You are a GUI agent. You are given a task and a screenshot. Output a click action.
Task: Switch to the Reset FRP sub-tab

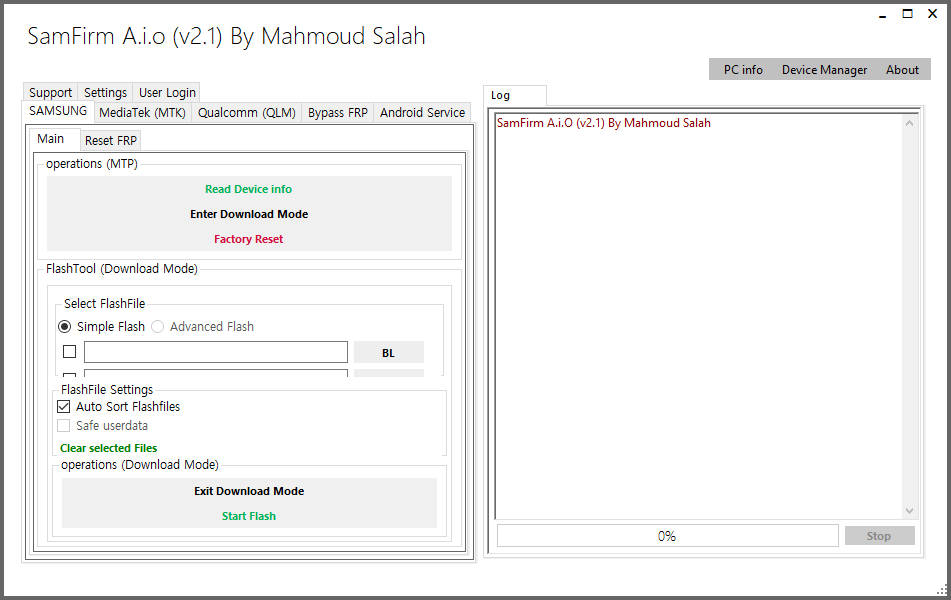(x=111, y=140)
